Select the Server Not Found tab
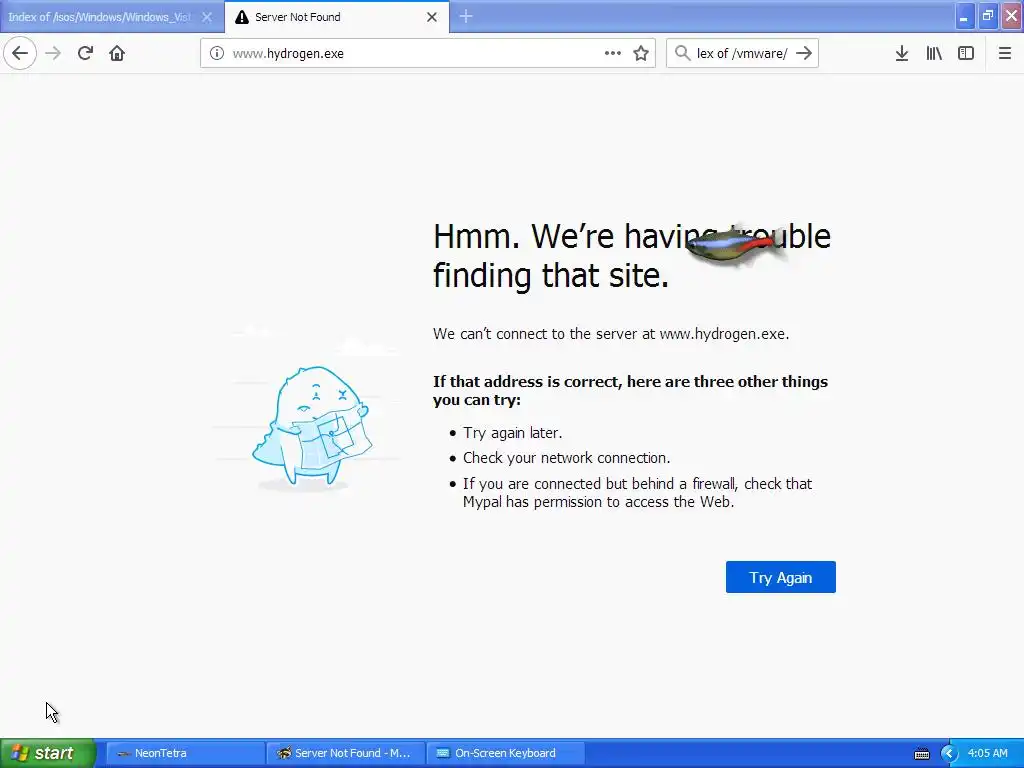The image size is (1024, 768). click(x=337, y=17)
